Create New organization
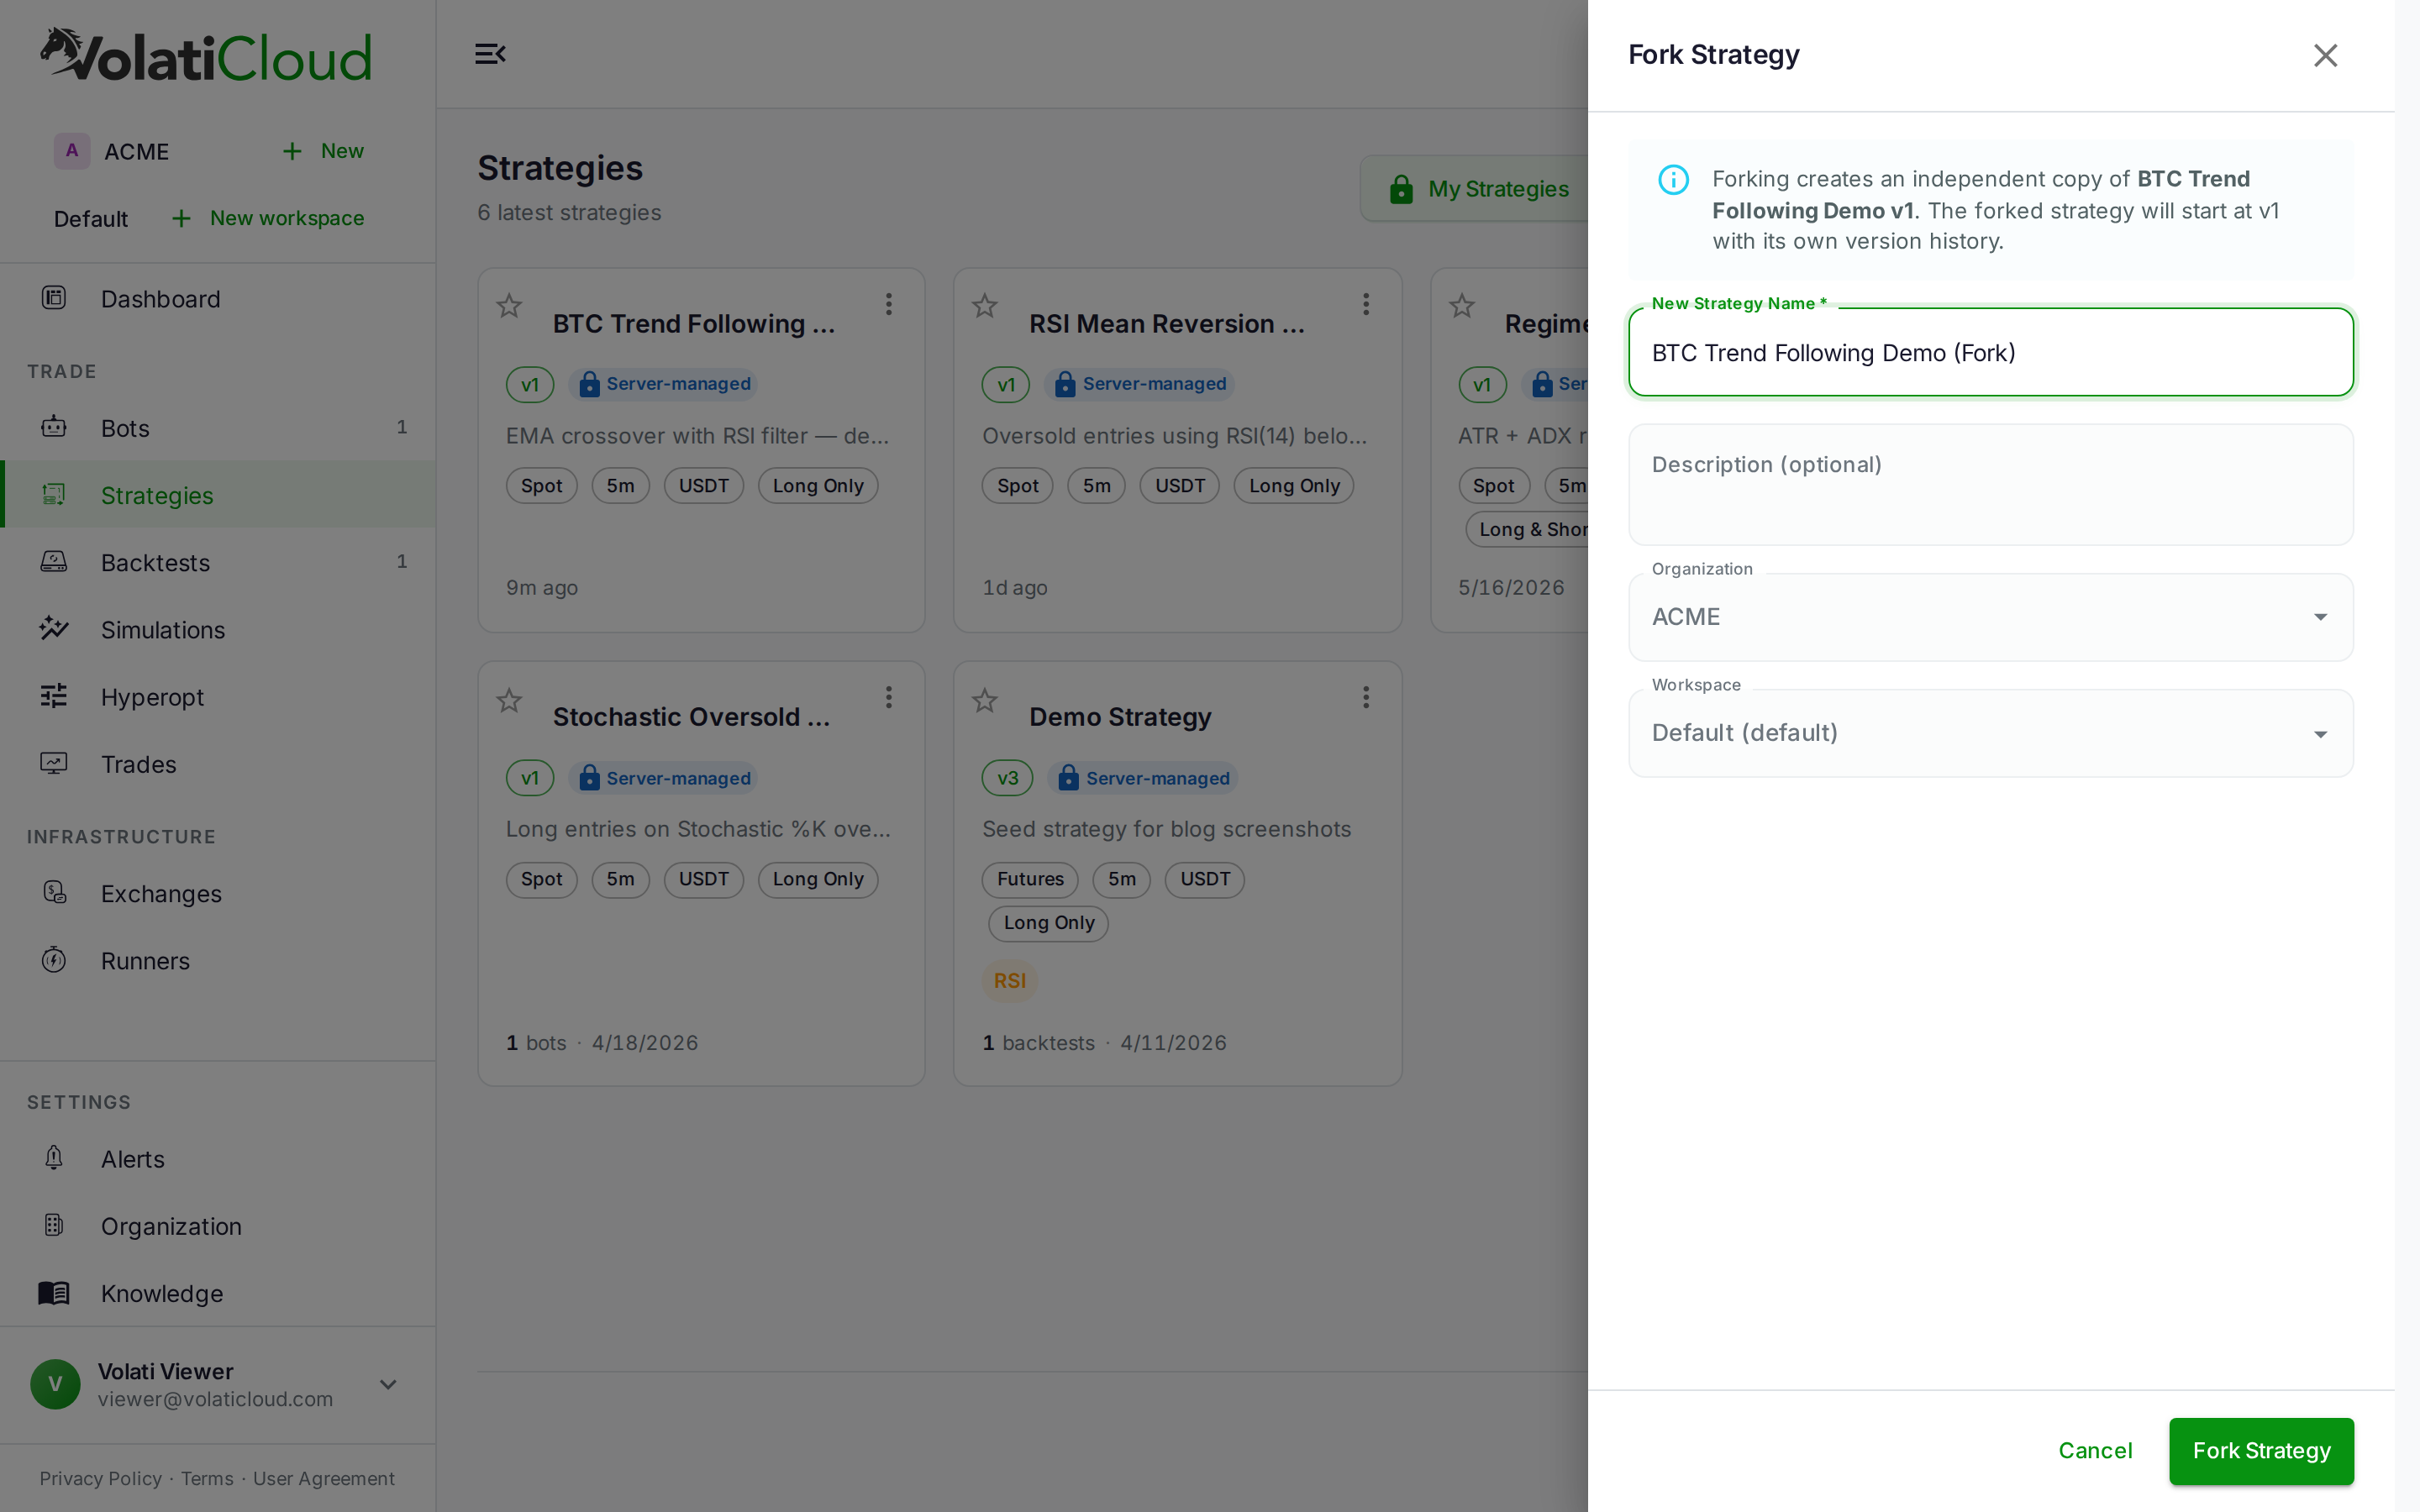Image resolution: width=2420 pixels, height=1512 pixels. [322, 151]
